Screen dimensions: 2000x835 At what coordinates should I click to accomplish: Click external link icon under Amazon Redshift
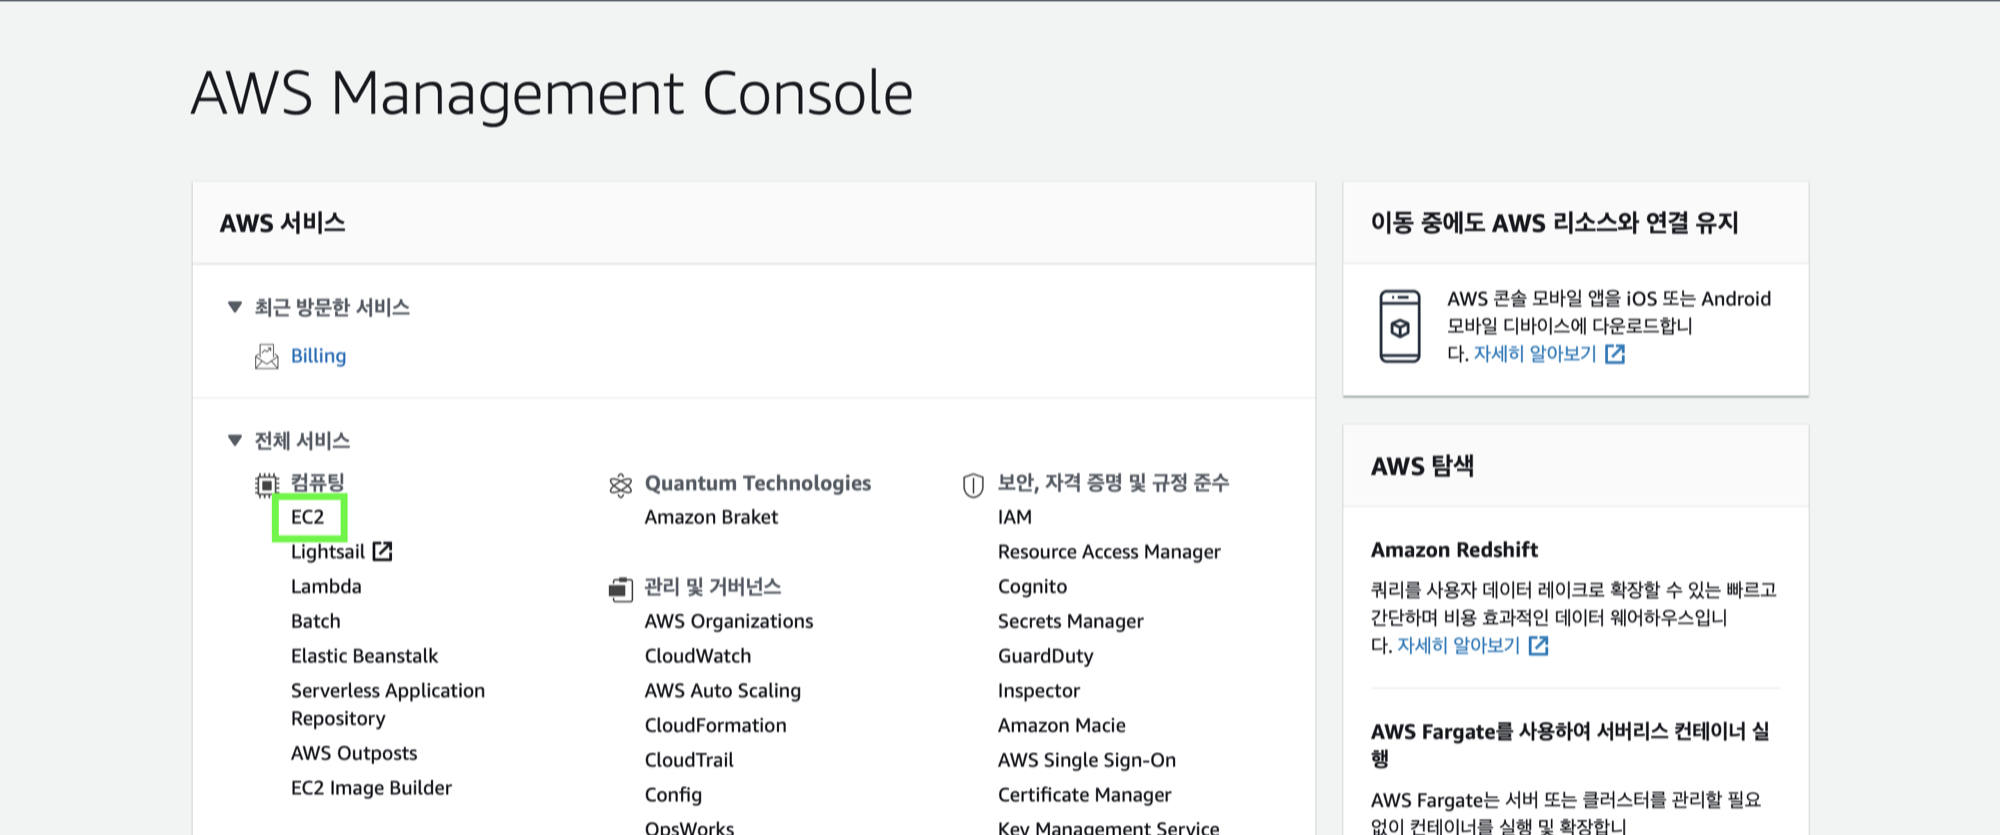point(1538,646)
